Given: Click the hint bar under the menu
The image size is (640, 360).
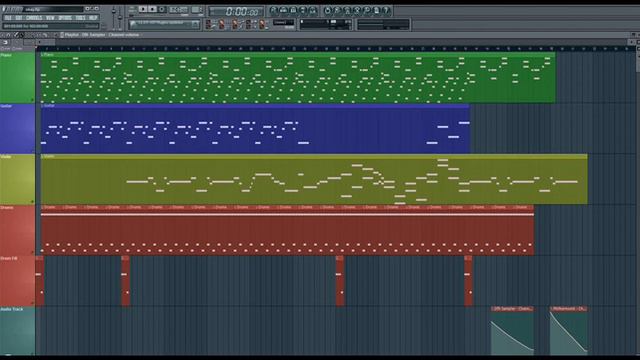Looking at the screenshot, I should click(x=51, y=26).
